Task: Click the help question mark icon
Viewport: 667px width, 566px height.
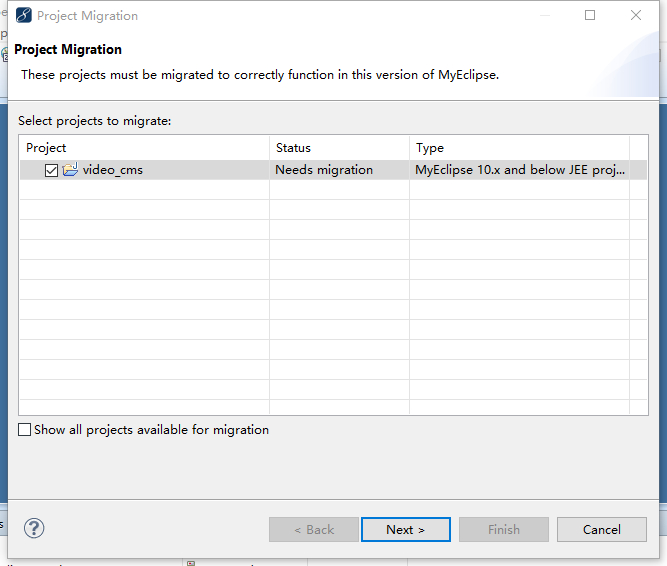Action: tap(34, 528)
